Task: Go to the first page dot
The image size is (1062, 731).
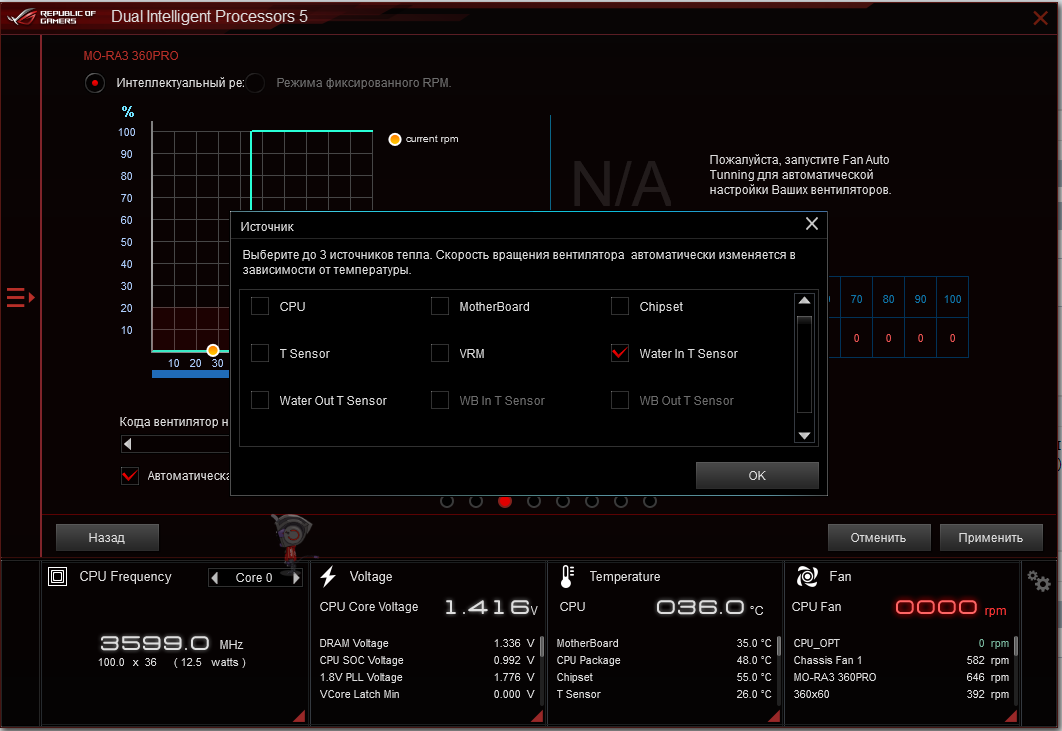Action: [x=447, y=501]
